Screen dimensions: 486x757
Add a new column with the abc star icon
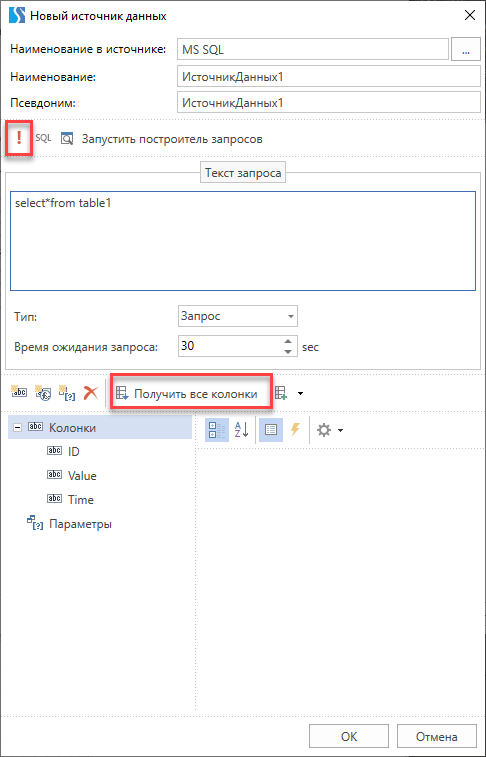pyautogui.click(x=19, y=393)
